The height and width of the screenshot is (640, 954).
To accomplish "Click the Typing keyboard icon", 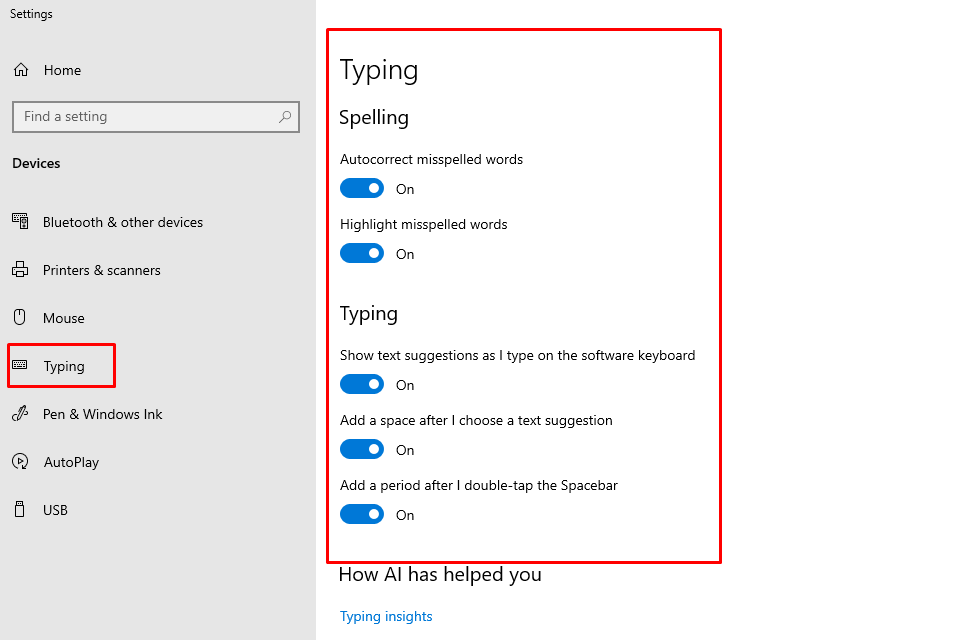I will [20, 365].
